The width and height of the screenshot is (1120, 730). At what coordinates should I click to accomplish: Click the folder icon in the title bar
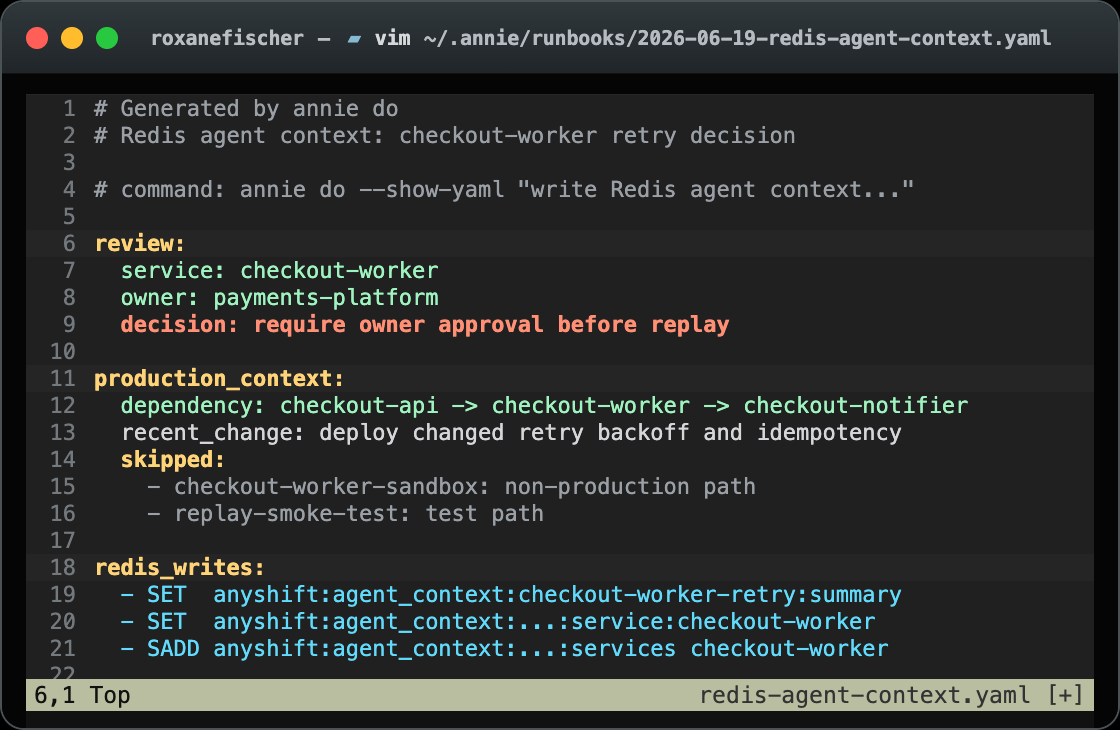point(354,39)
